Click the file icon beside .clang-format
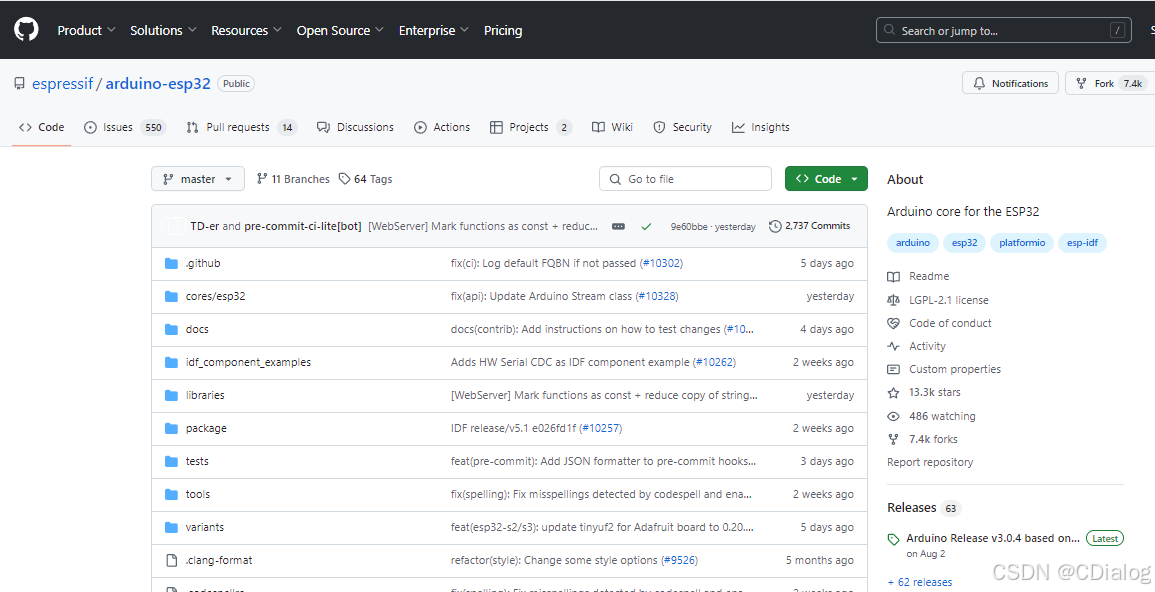This screenshot has height=592, width=1155. point(172,560)
